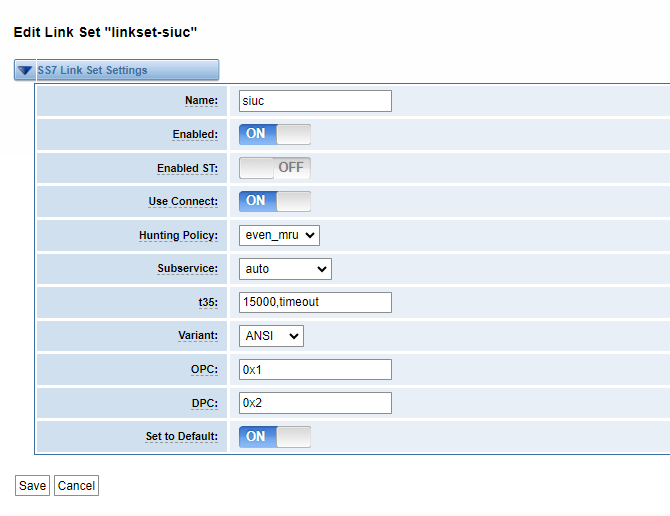
Task: Click the t35 label
Action: tap(208, 302)
